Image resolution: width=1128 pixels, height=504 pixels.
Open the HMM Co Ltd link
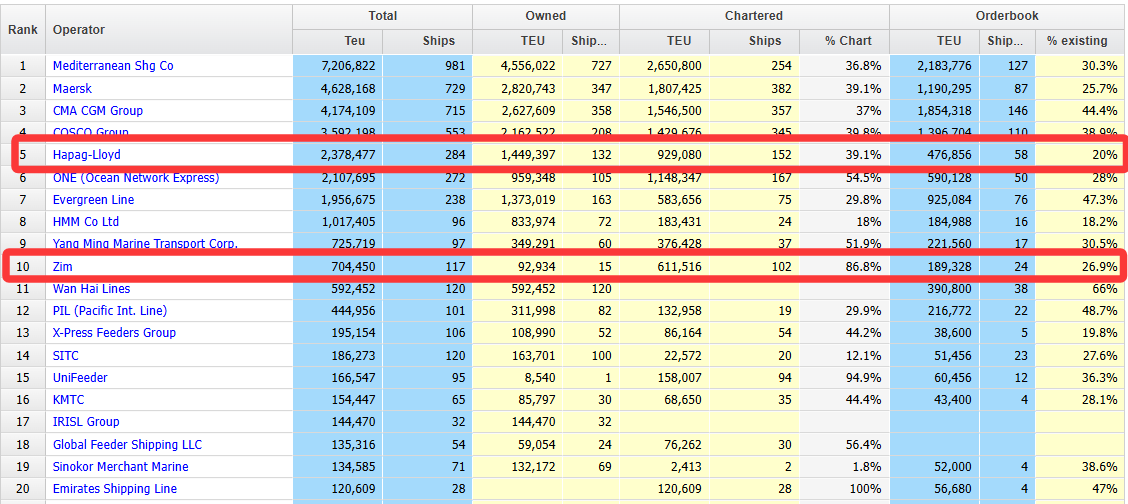point(85,222)
